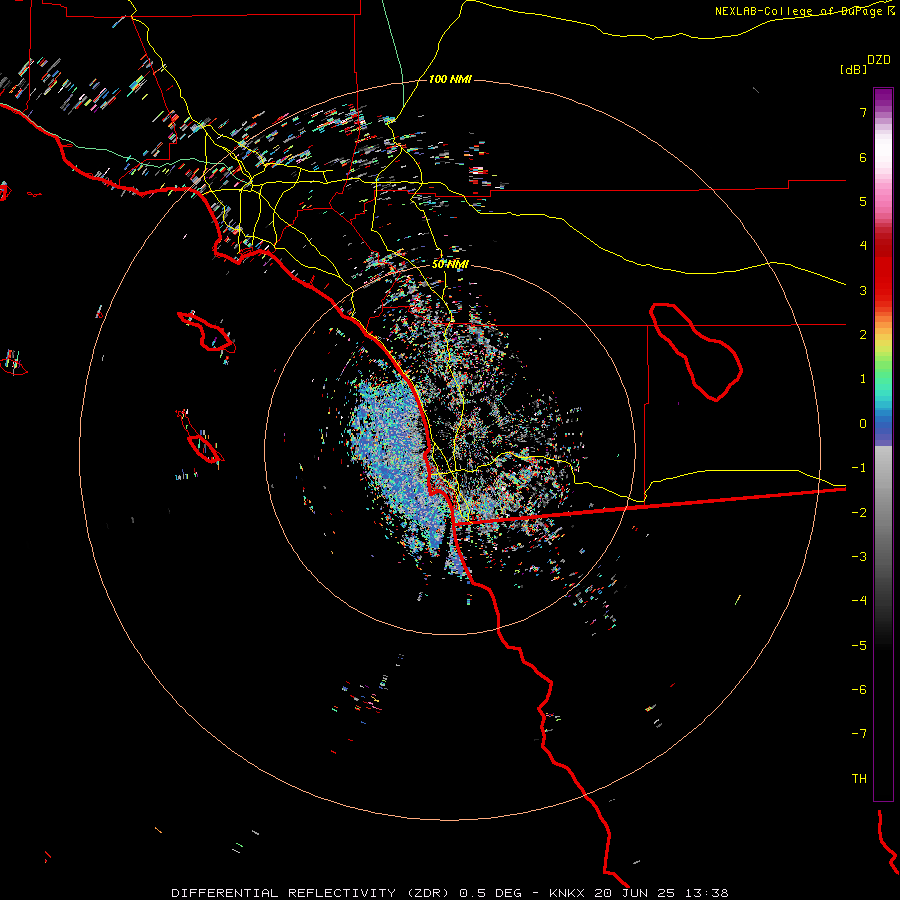The image size is (900, 900).
Task: Click the 50 NMI range ring label
Action: tap(450, 264)
